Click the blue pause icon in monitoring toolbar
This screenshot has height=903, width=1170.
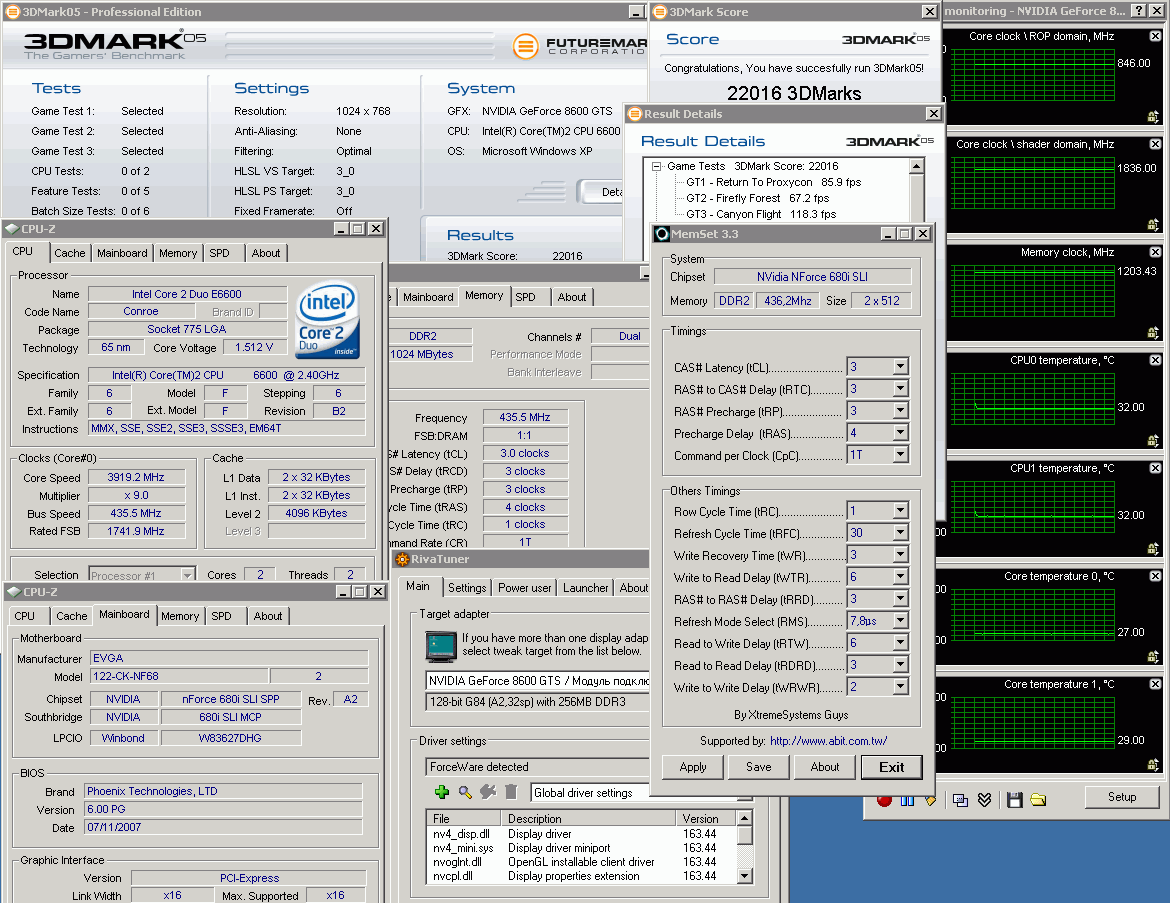click(x=907, y=801)
